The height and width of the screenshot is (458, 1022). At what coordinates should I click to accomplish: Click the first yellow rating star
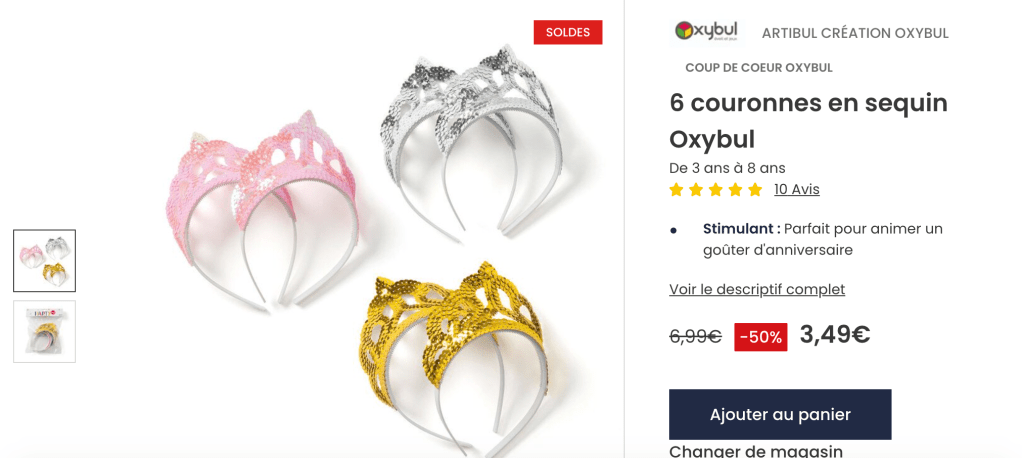click(x=677, y=190)
